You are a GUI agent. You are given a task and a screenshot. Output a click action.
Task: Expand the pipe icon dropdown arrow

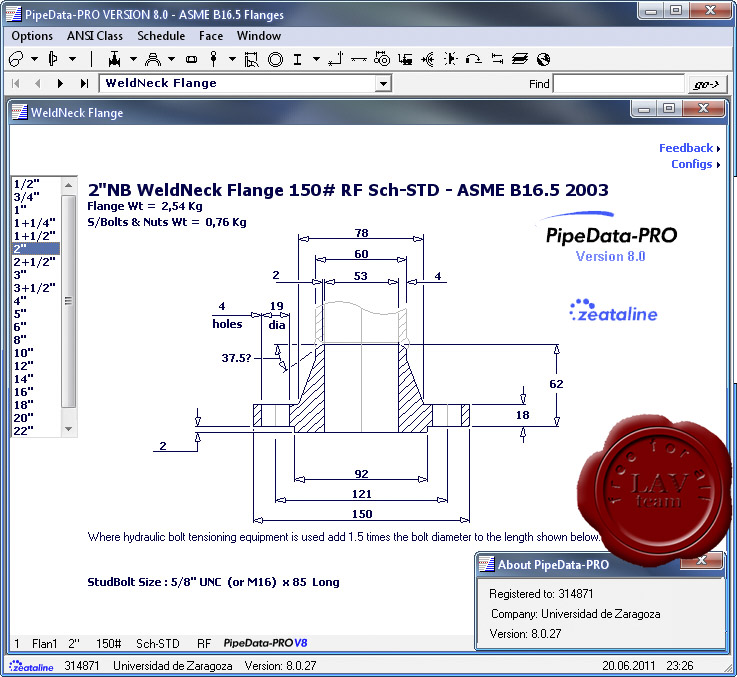click(34, 59)
